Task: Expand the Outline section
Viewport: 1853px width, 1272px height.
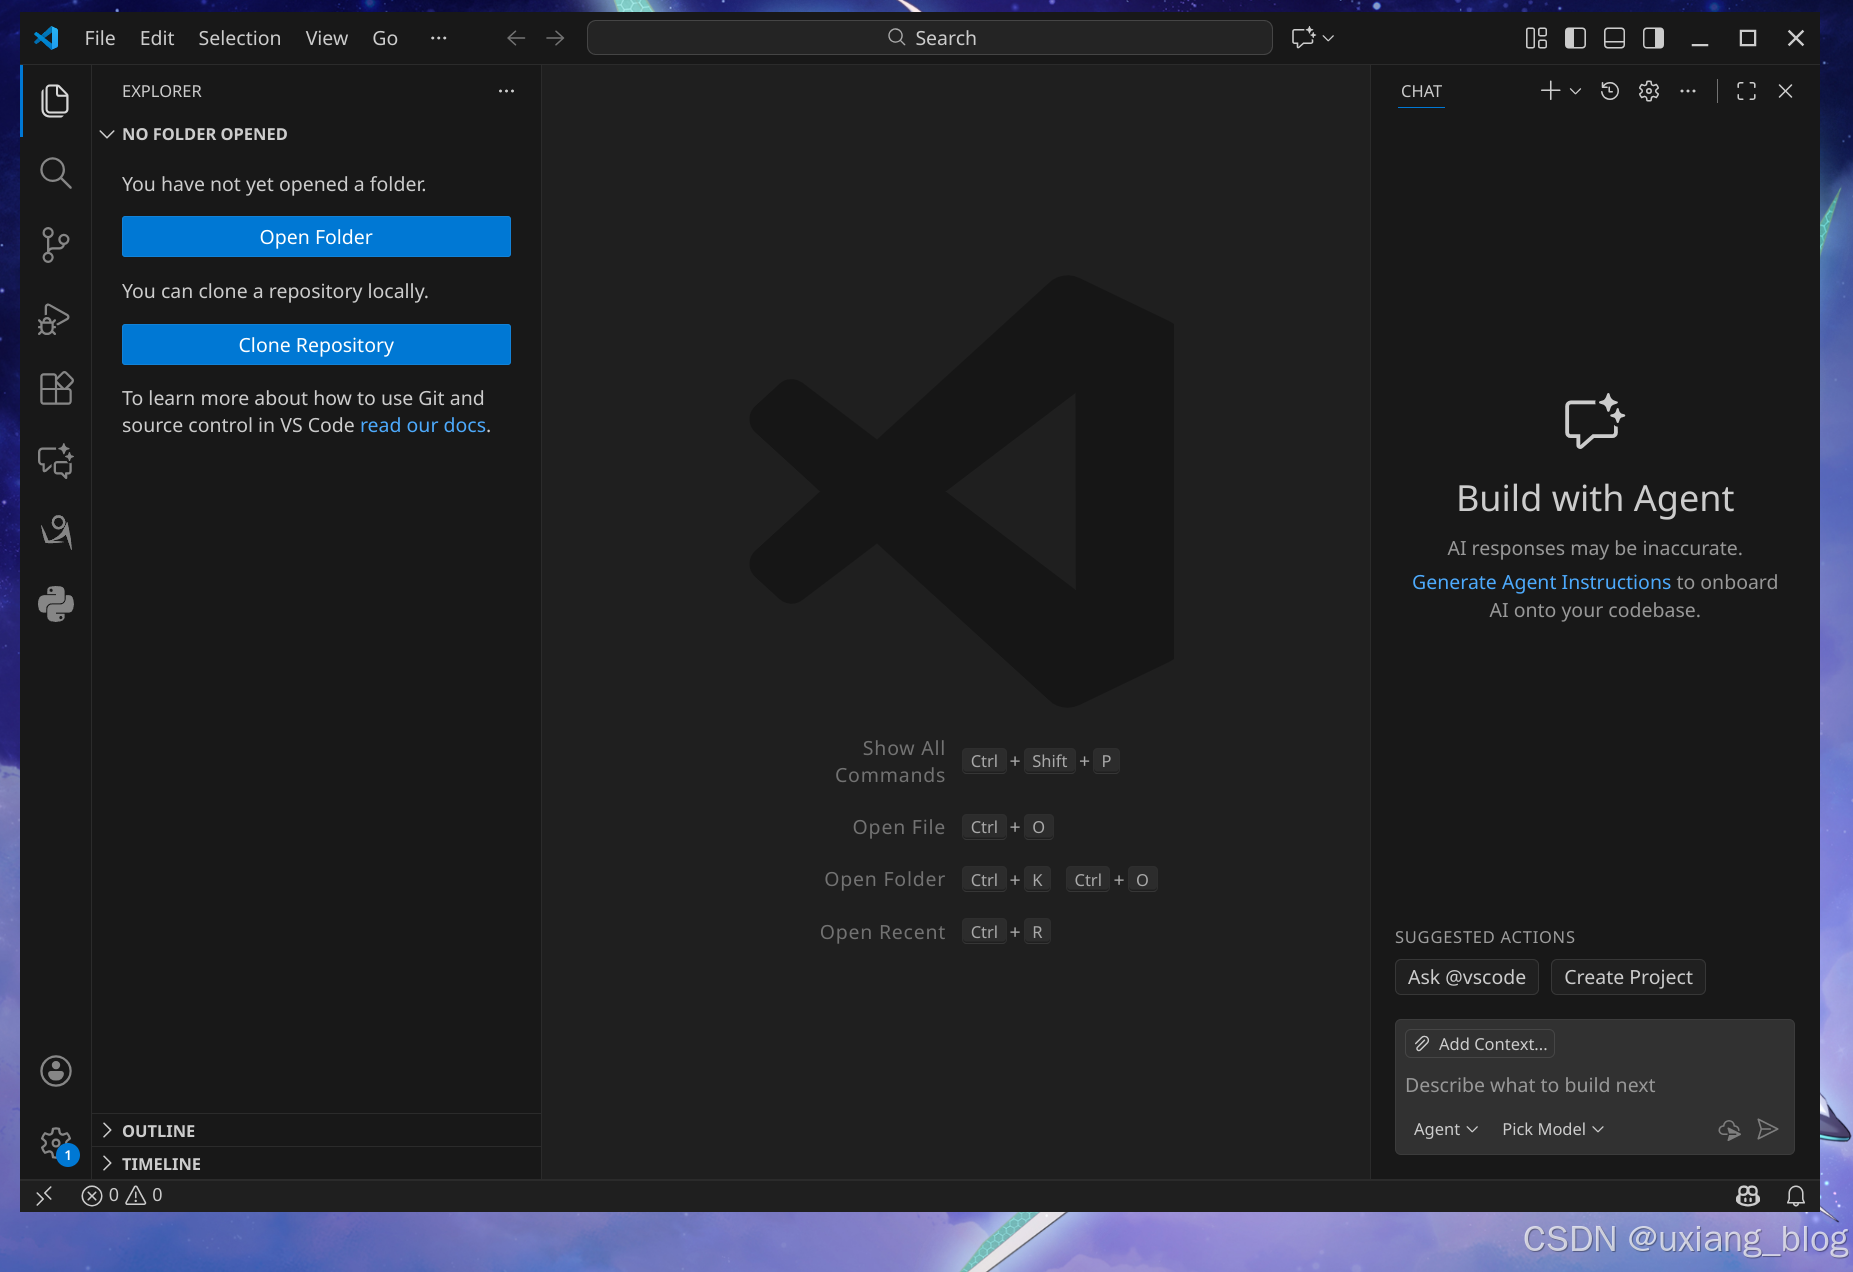Action: click(316, 1131)
